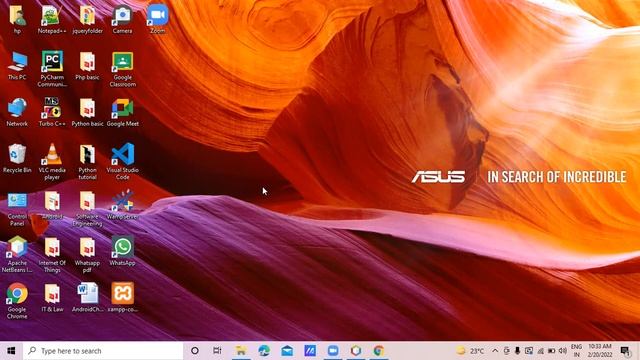Switch the ENG IN input language
This screenshot has width=640, height=360.
[x=576, y=351]
